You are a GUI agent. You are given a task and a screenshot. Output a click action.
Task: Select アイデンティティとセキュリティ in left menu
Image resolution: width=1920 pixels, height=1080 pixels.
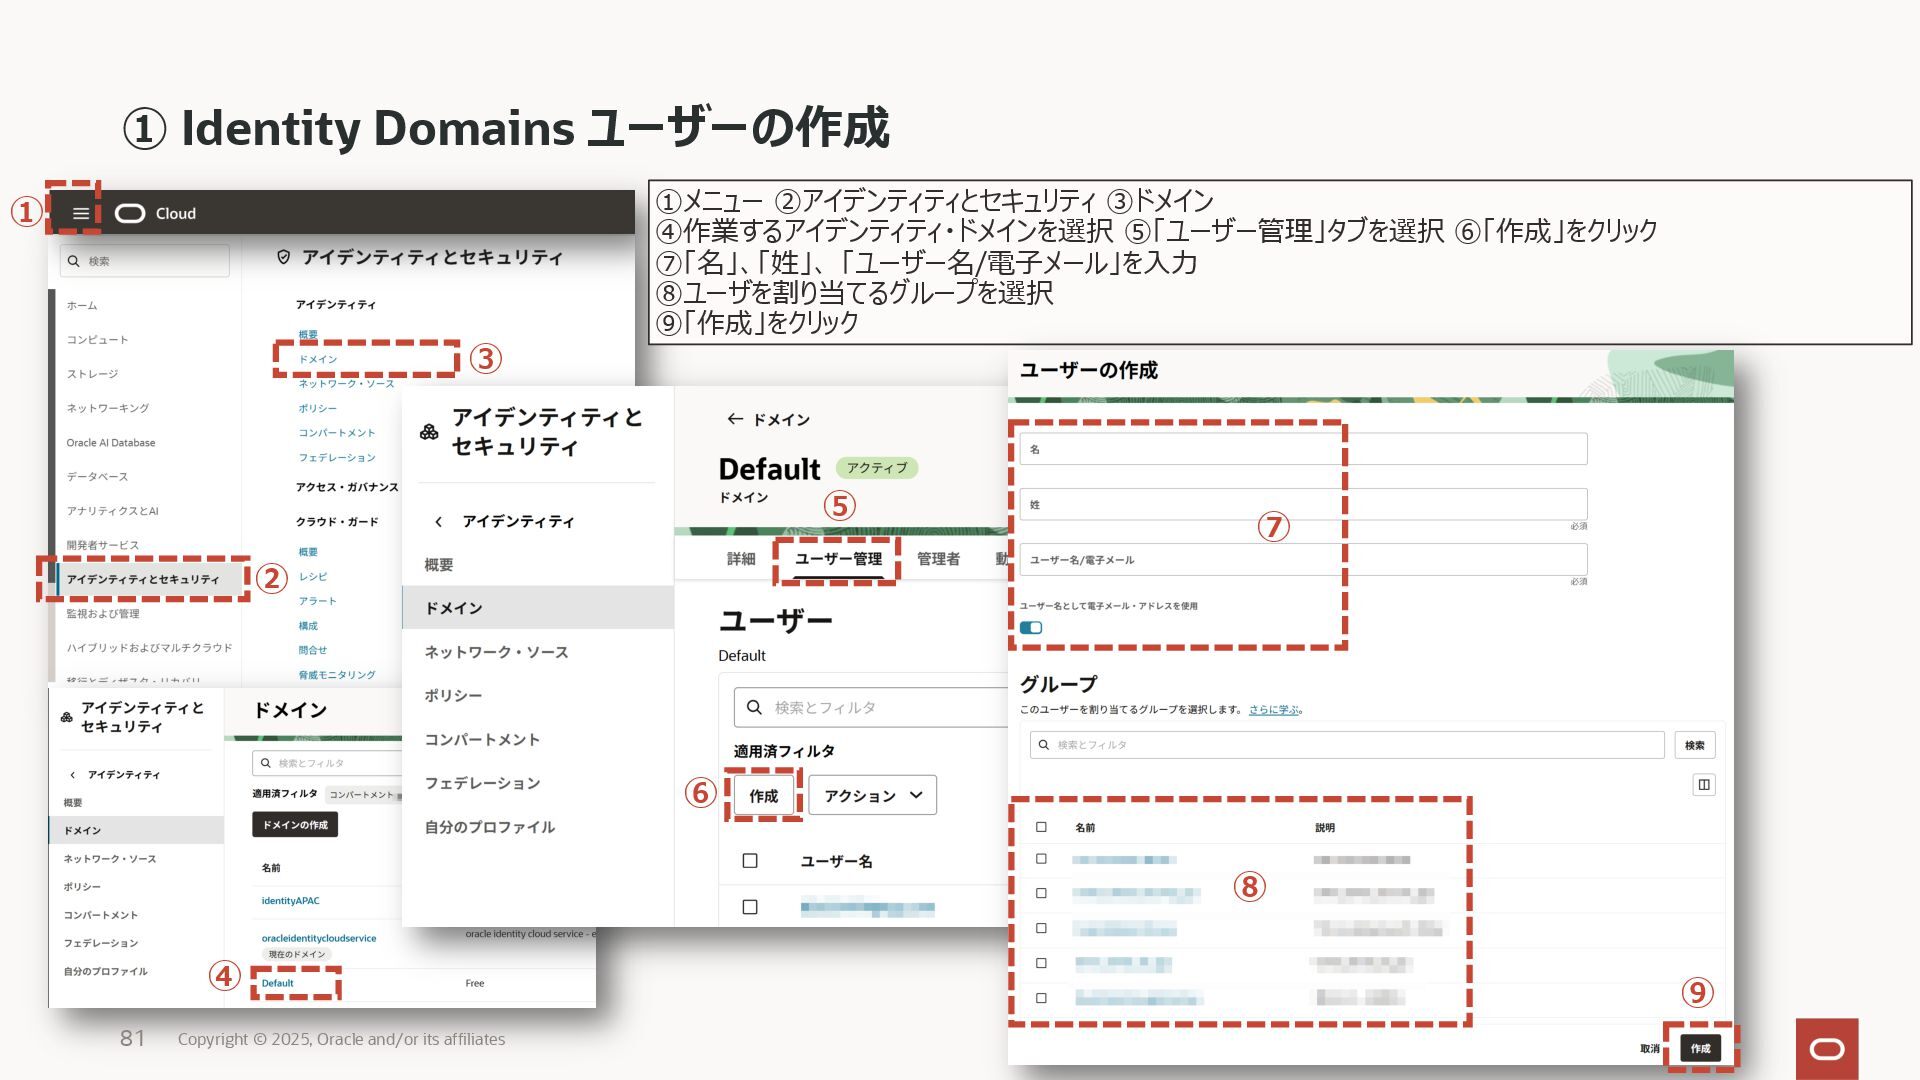(143, 579)
